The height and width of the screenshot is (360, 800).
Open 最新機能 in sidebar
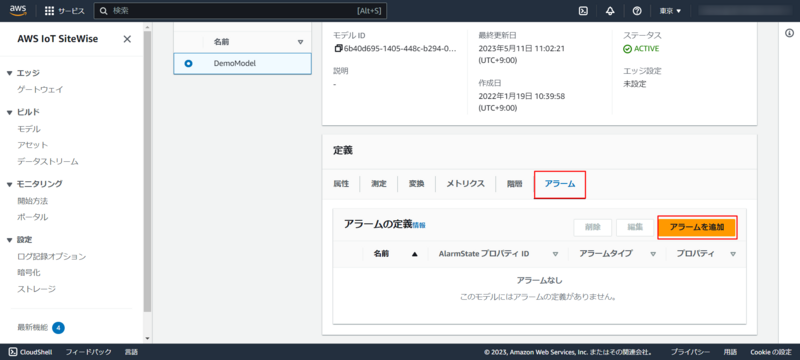33,327
